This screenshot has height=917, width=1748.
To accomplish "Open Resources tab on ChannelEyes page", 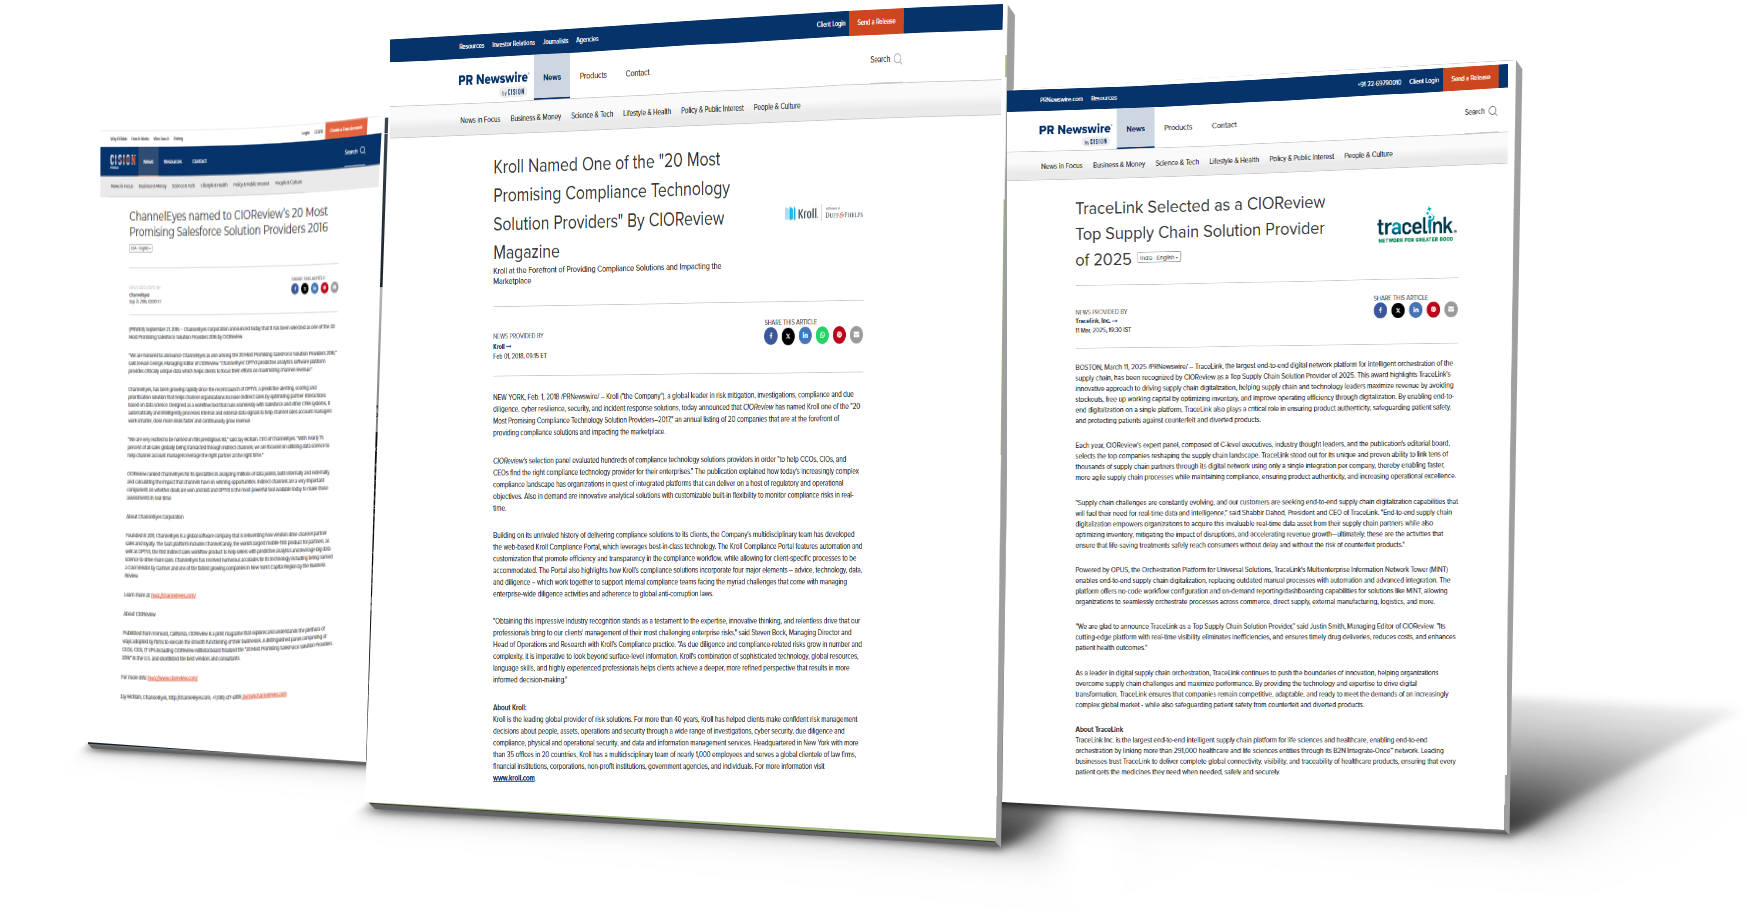I will [x=173, y=161].
